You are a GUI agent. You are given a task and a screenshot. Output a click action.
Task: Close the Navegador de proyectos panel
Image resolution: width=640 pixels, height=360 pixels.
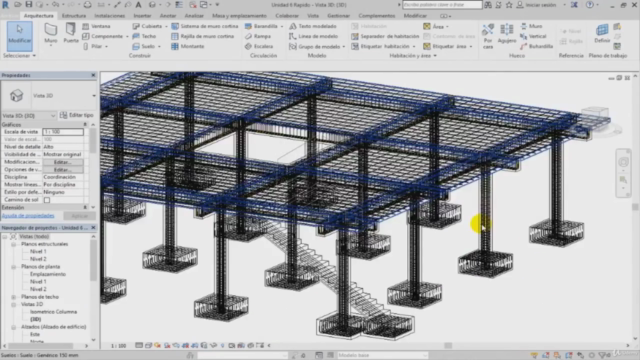93,228
